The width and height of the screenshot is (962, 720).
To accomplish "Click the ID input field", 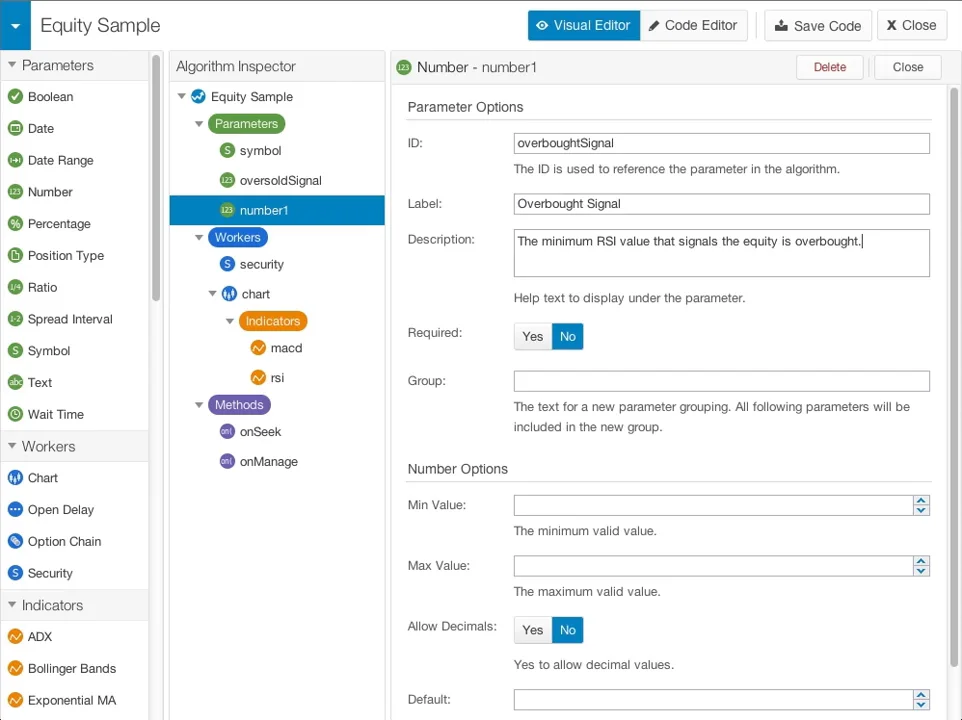I will pos(722,143).
